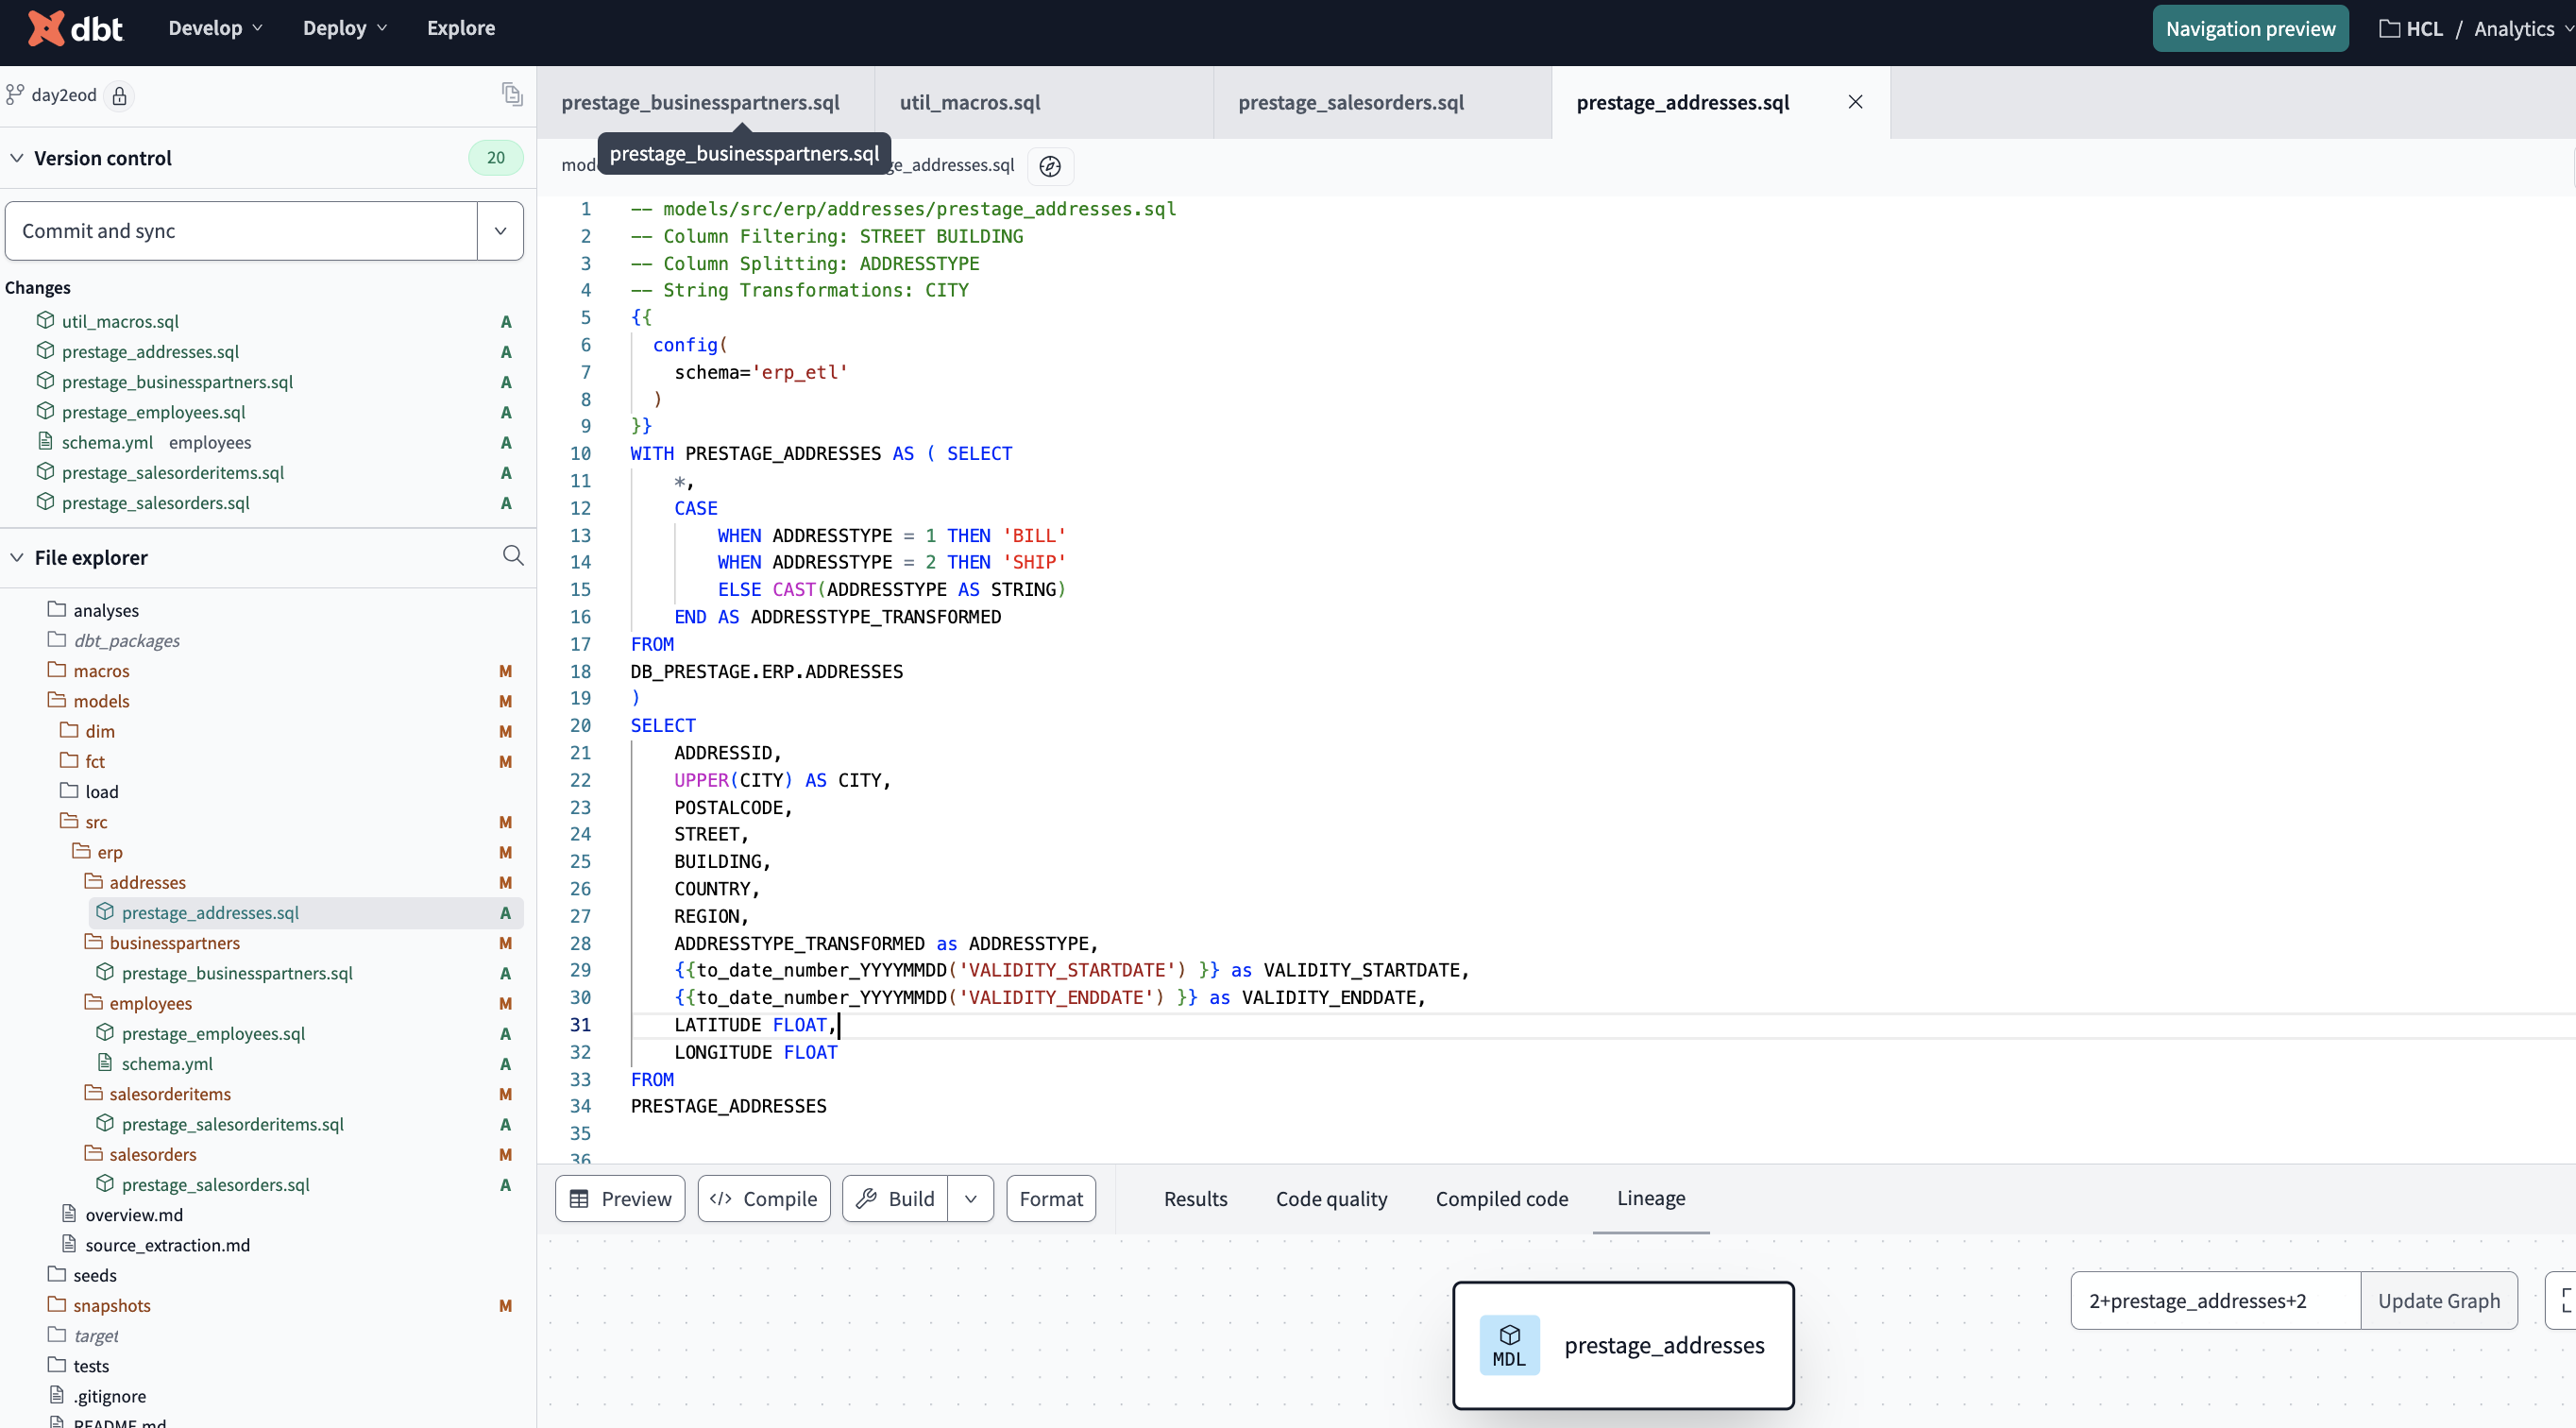Click the lock icon next to day2eod
Image resolution: width=2576 pixels, height=1428 pixels.
(x=119, y=96)
